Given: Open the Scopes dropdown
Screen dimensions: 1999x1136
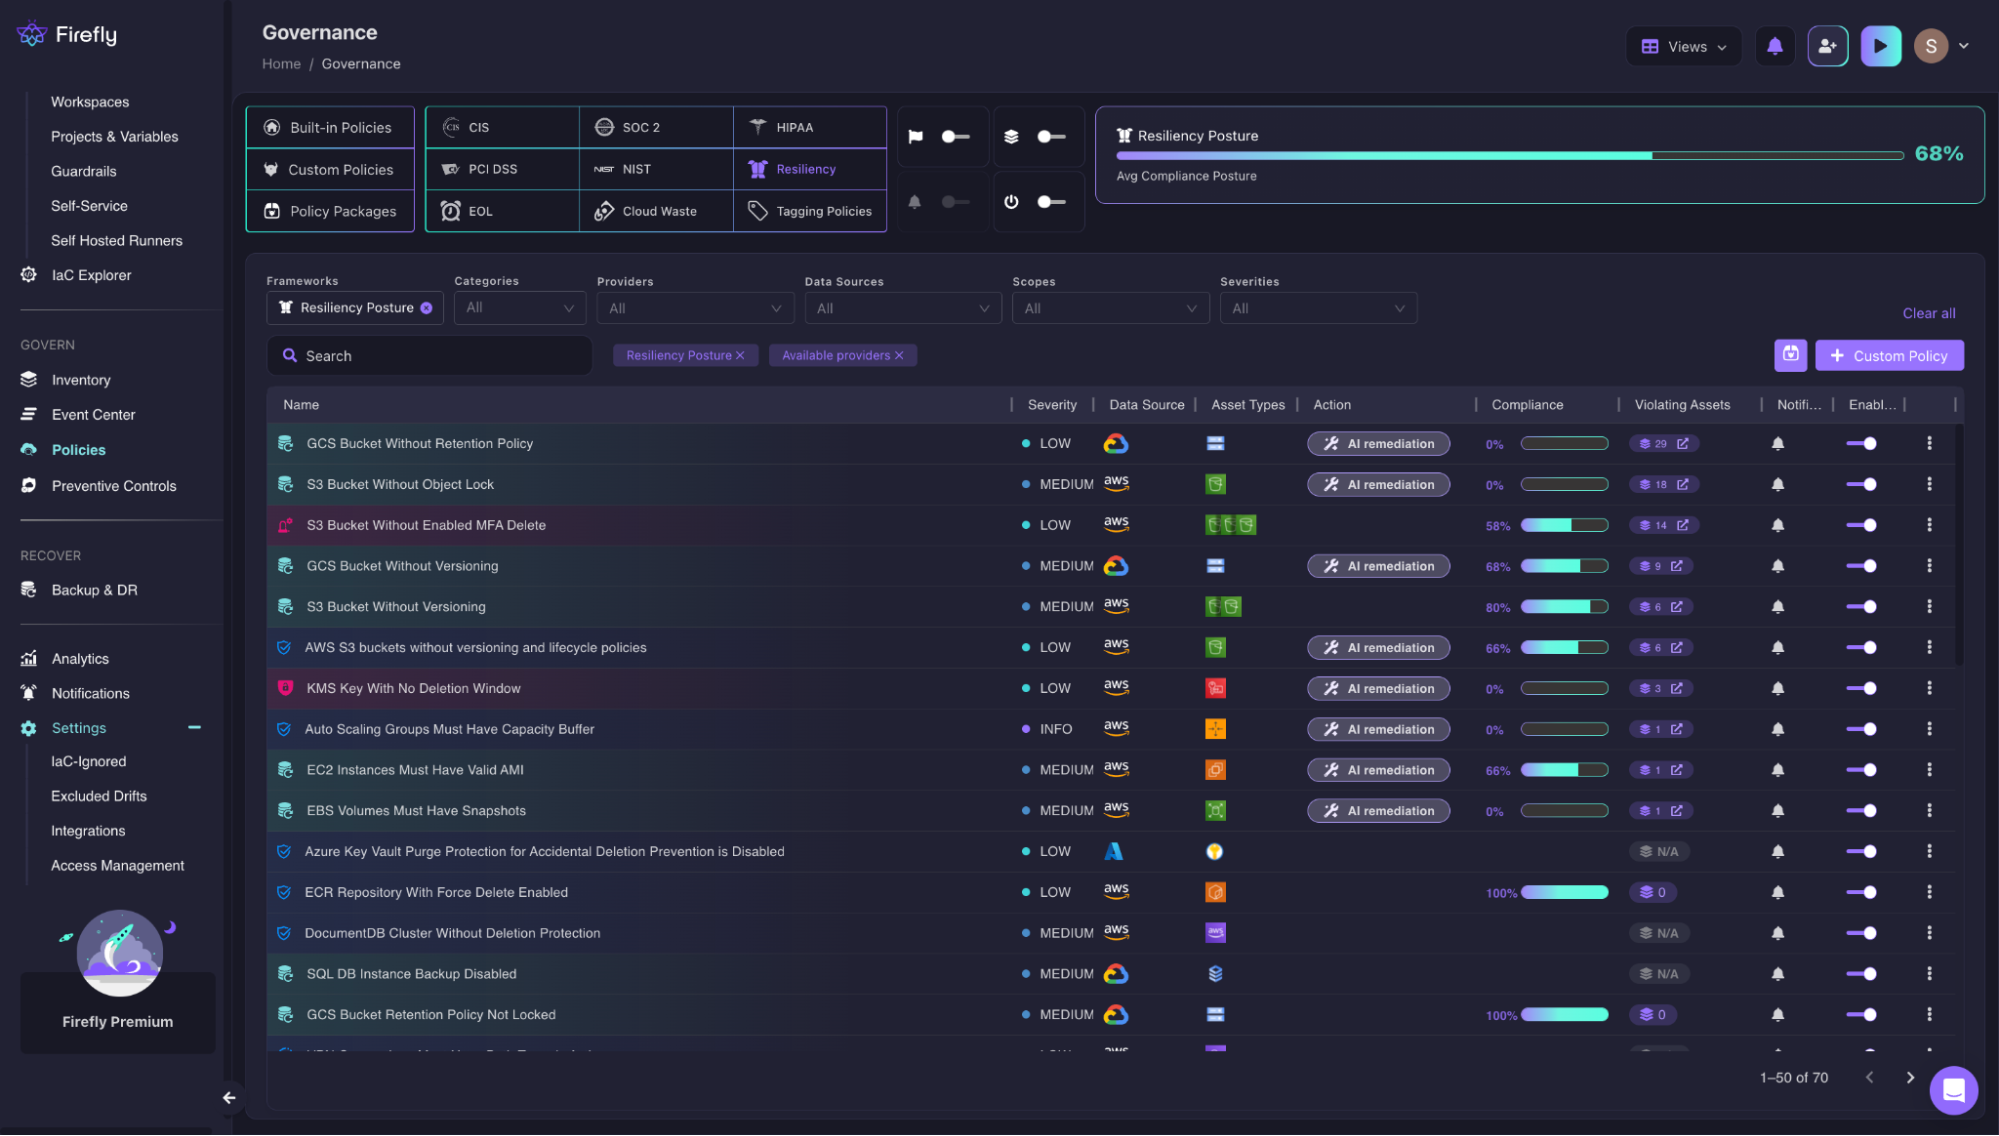Looking at the screenshot, I should (1110, 308).
